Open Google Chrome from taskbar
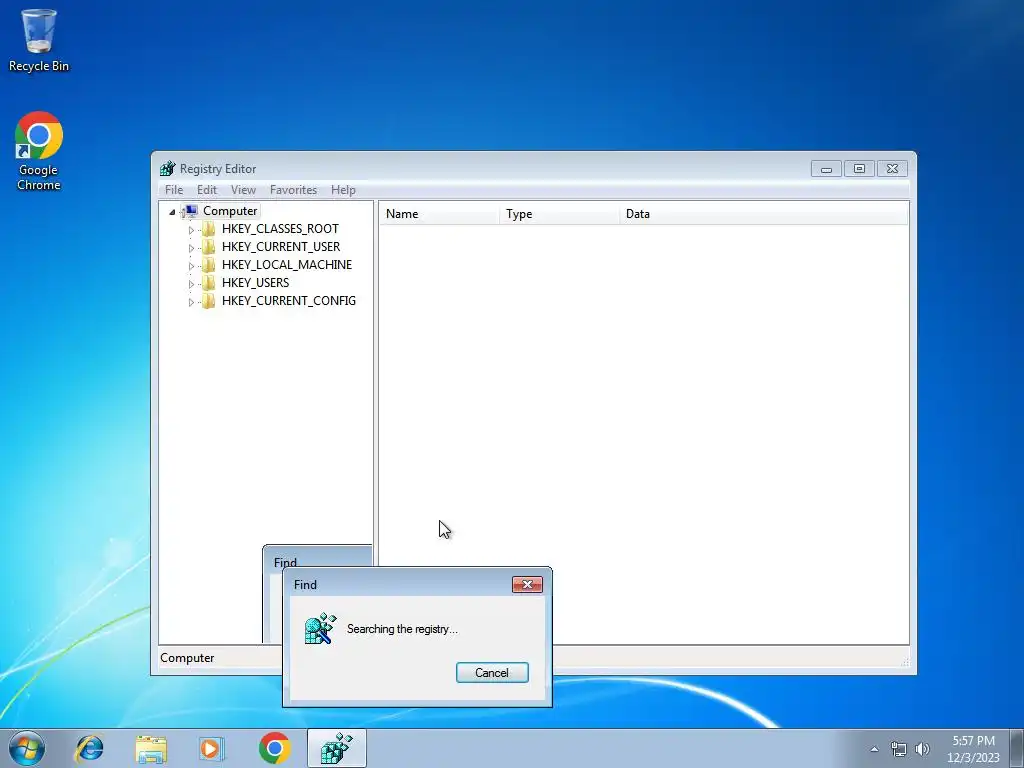The width and height of the screenshot is (1024, 768). [274, 748]
